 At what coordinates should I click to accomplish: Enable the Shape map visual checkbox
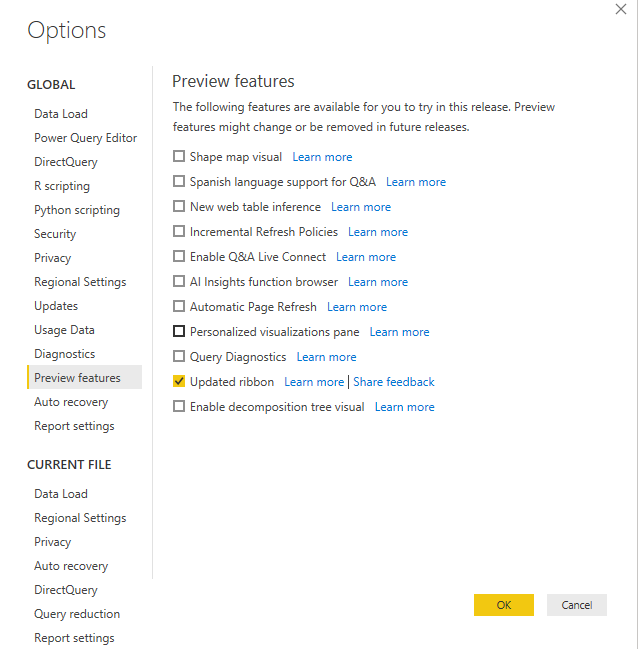click(179, 156)
